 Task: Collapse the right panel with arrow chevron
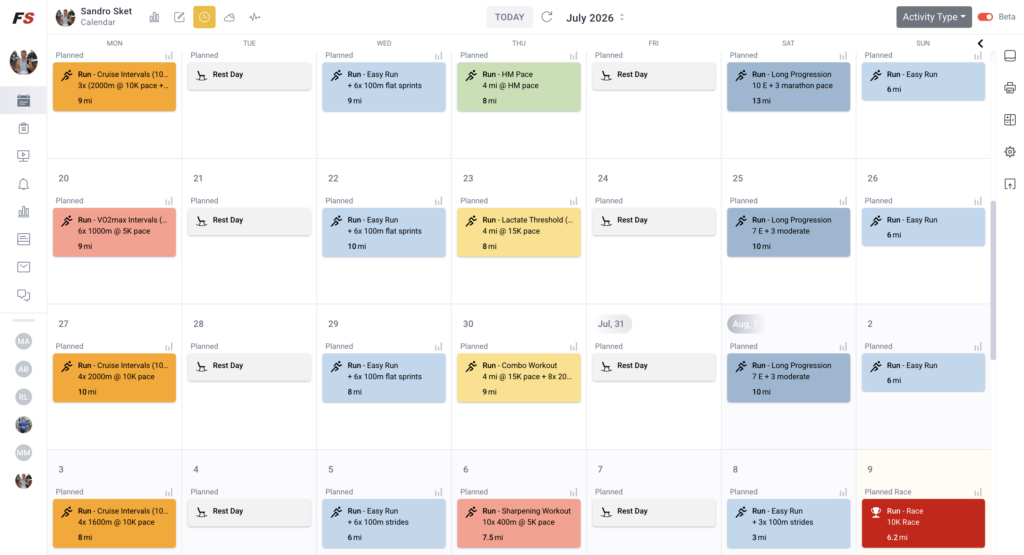pos(980,43)
